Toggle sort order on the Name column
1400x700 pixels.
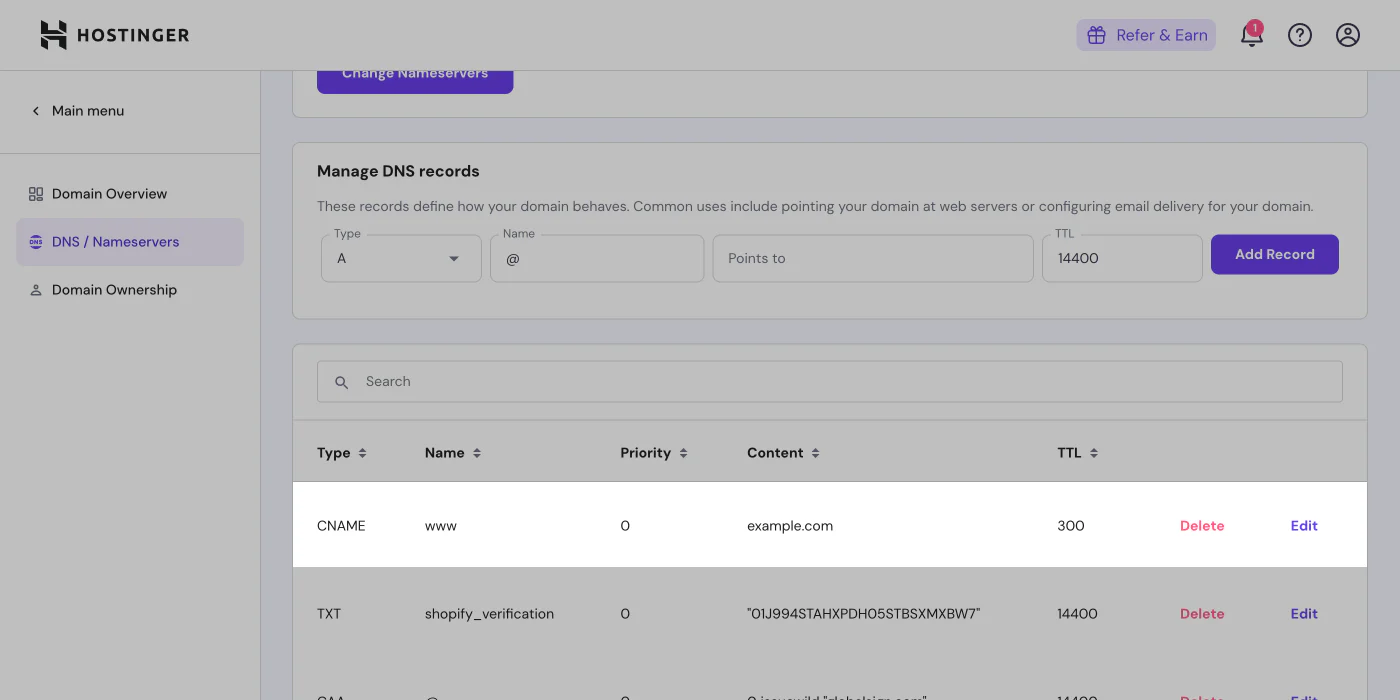click(x=477, y=452)
